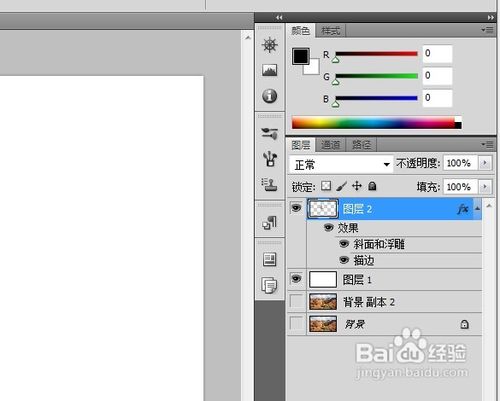Click the lock icon on 背景 layer
The width and height of the screenshot is (500, 401).
tap(464, 324)
